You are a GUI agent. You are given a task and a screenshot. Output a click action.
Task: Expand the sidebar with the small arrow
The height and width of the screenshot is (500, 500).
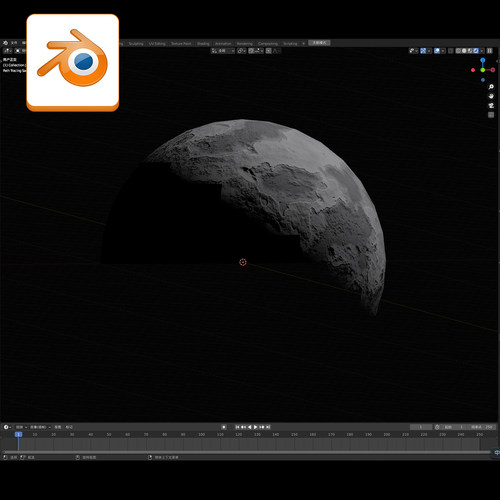click(x=497, y=61)
